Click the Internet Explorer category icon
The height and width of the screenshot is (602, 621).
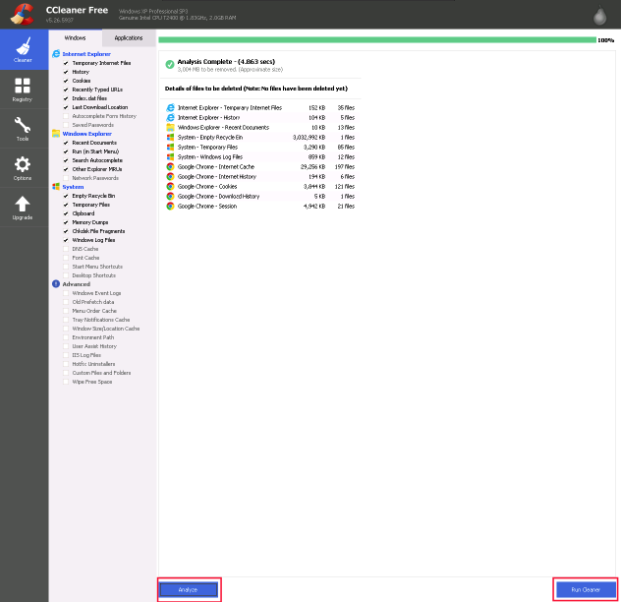56,54
